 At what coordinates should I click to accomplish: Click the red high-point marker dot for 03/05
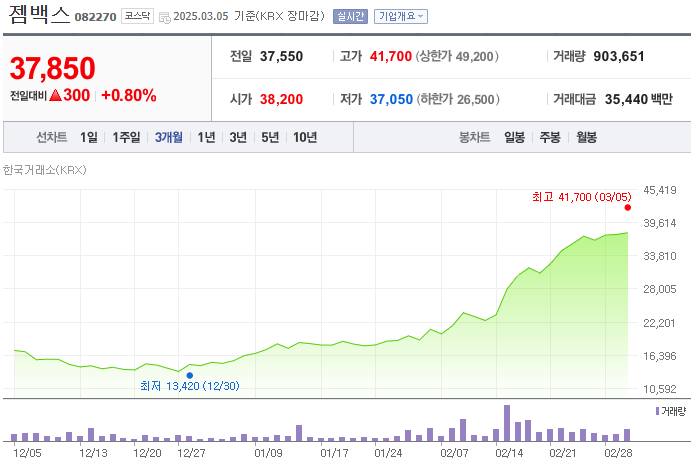[x=628, y=207]
